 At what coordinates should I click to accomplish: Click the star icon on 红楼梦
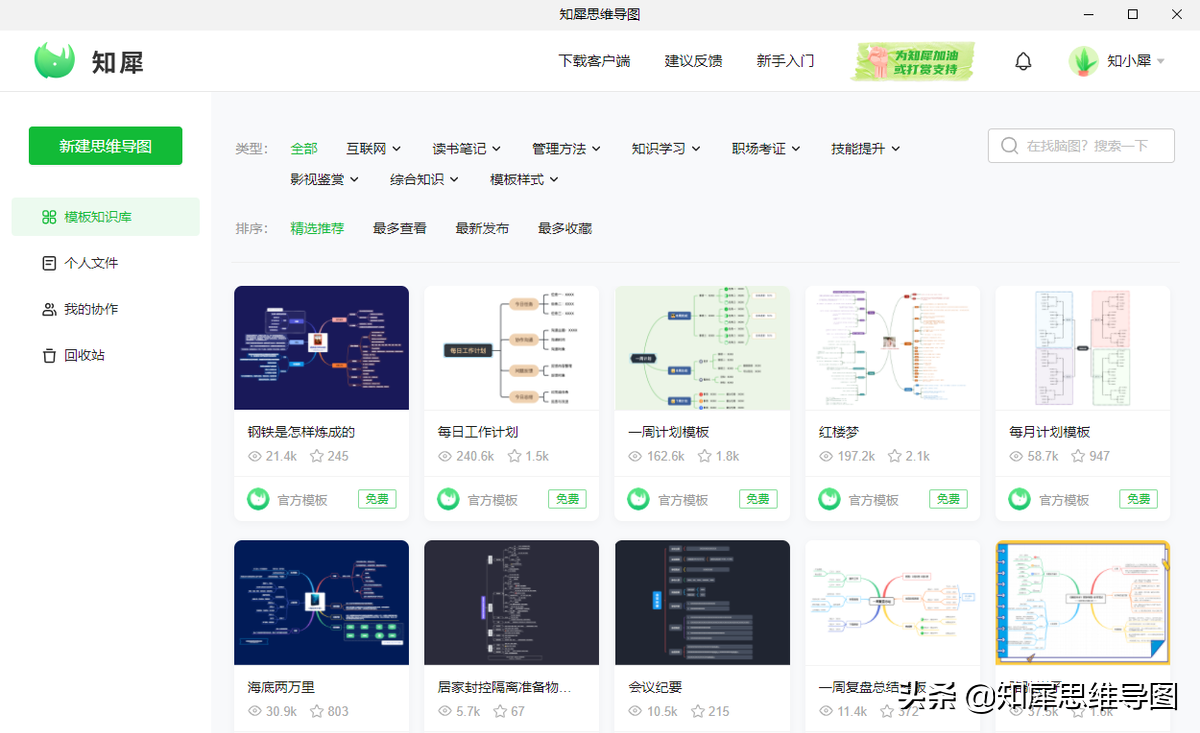coord(895,456)
